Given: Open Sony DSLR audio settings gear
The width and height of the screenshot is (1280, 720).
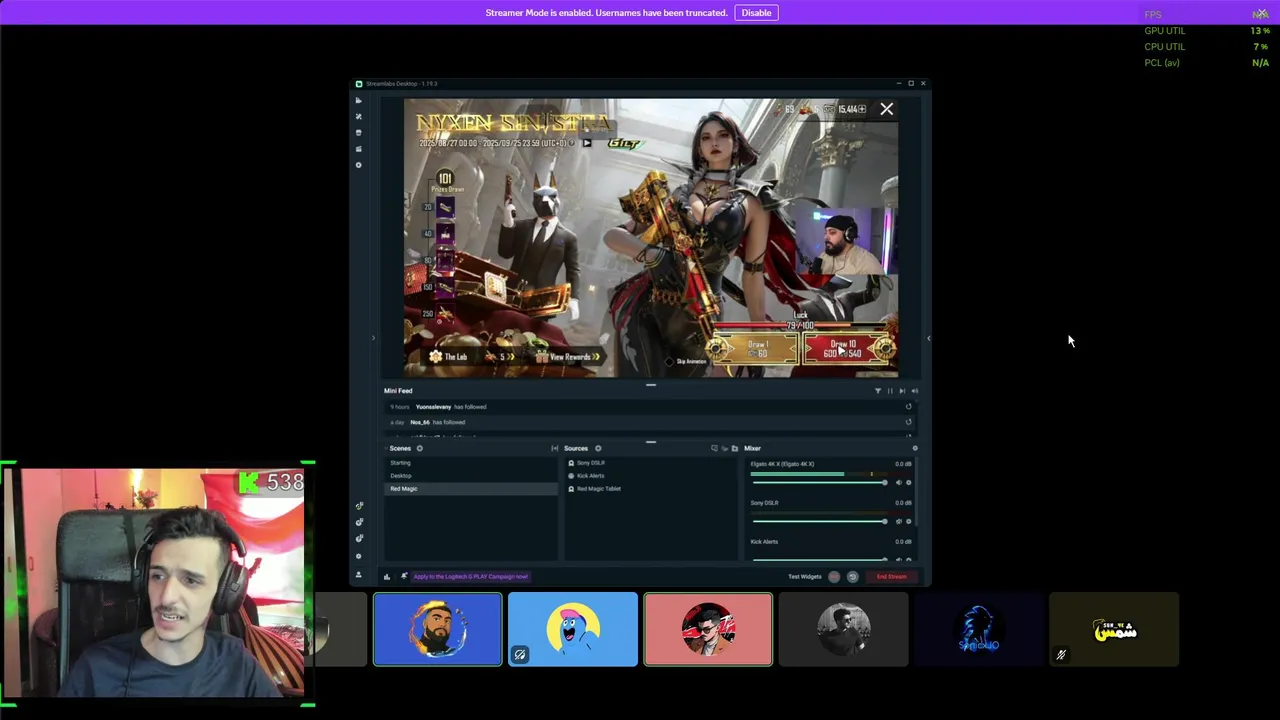Looking at the screenshot, I should tap(908, 521).
